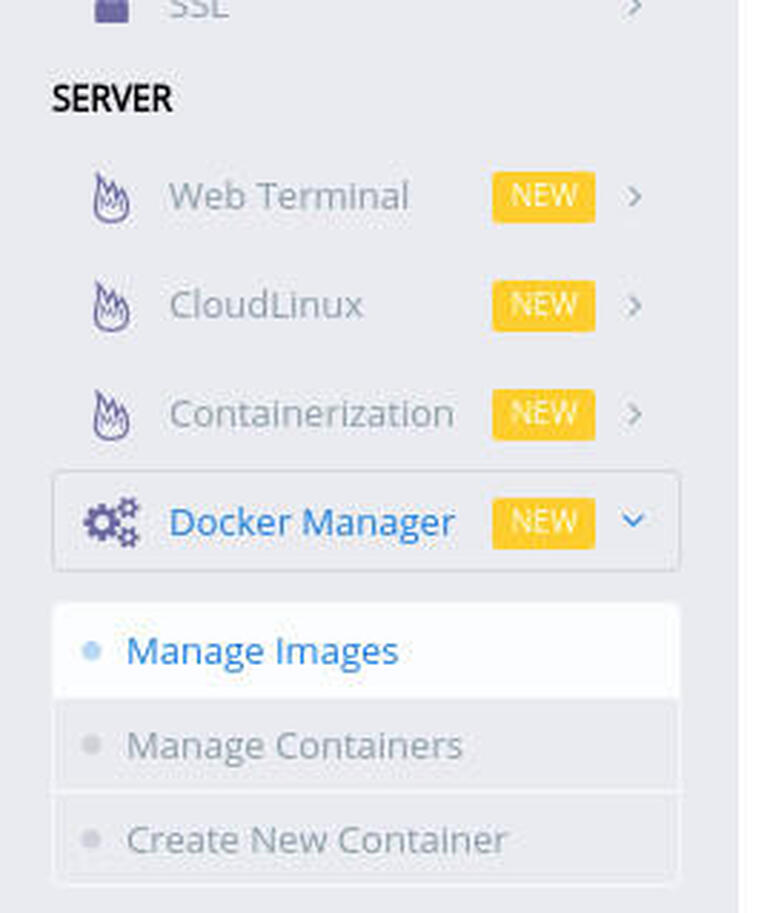Click the NEW badge next to CloudLinux

click(x=543, y=306)
